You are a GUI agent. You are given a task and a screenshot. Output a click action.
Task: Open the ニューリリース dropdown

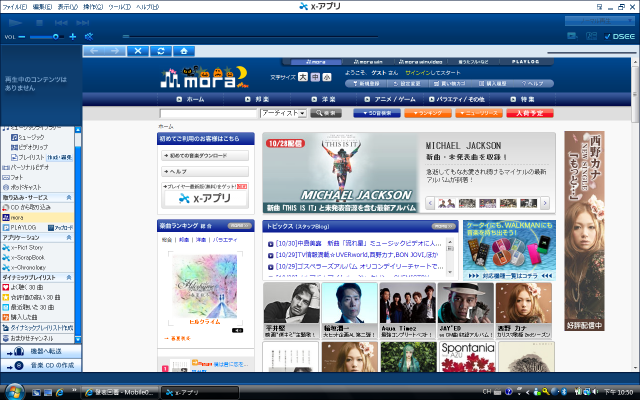click(479, 113)
